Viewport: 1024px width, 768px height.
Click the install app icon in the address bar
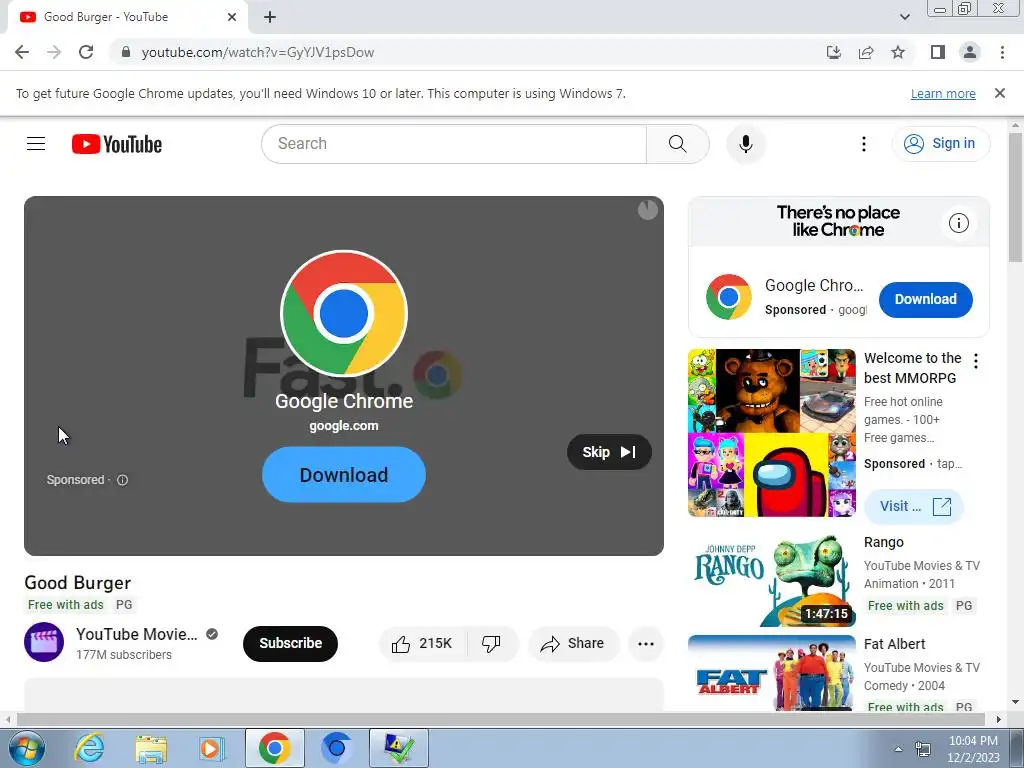833,52
